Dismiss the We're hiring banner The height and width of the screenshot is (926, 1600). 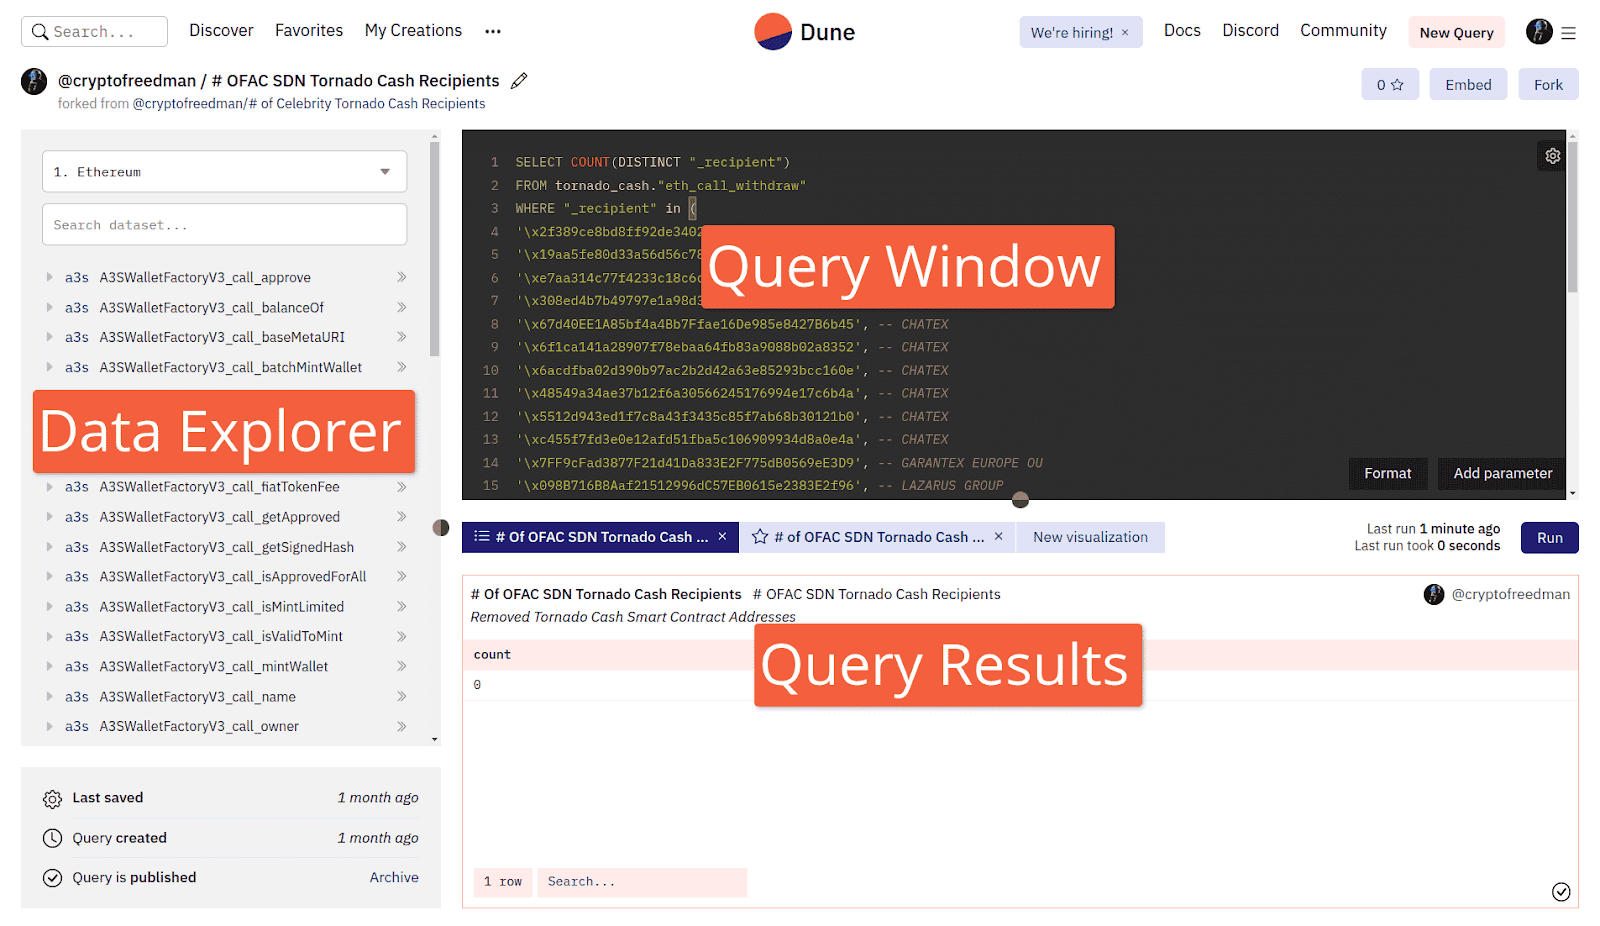pyautogui.click(x=1125, y=33)
